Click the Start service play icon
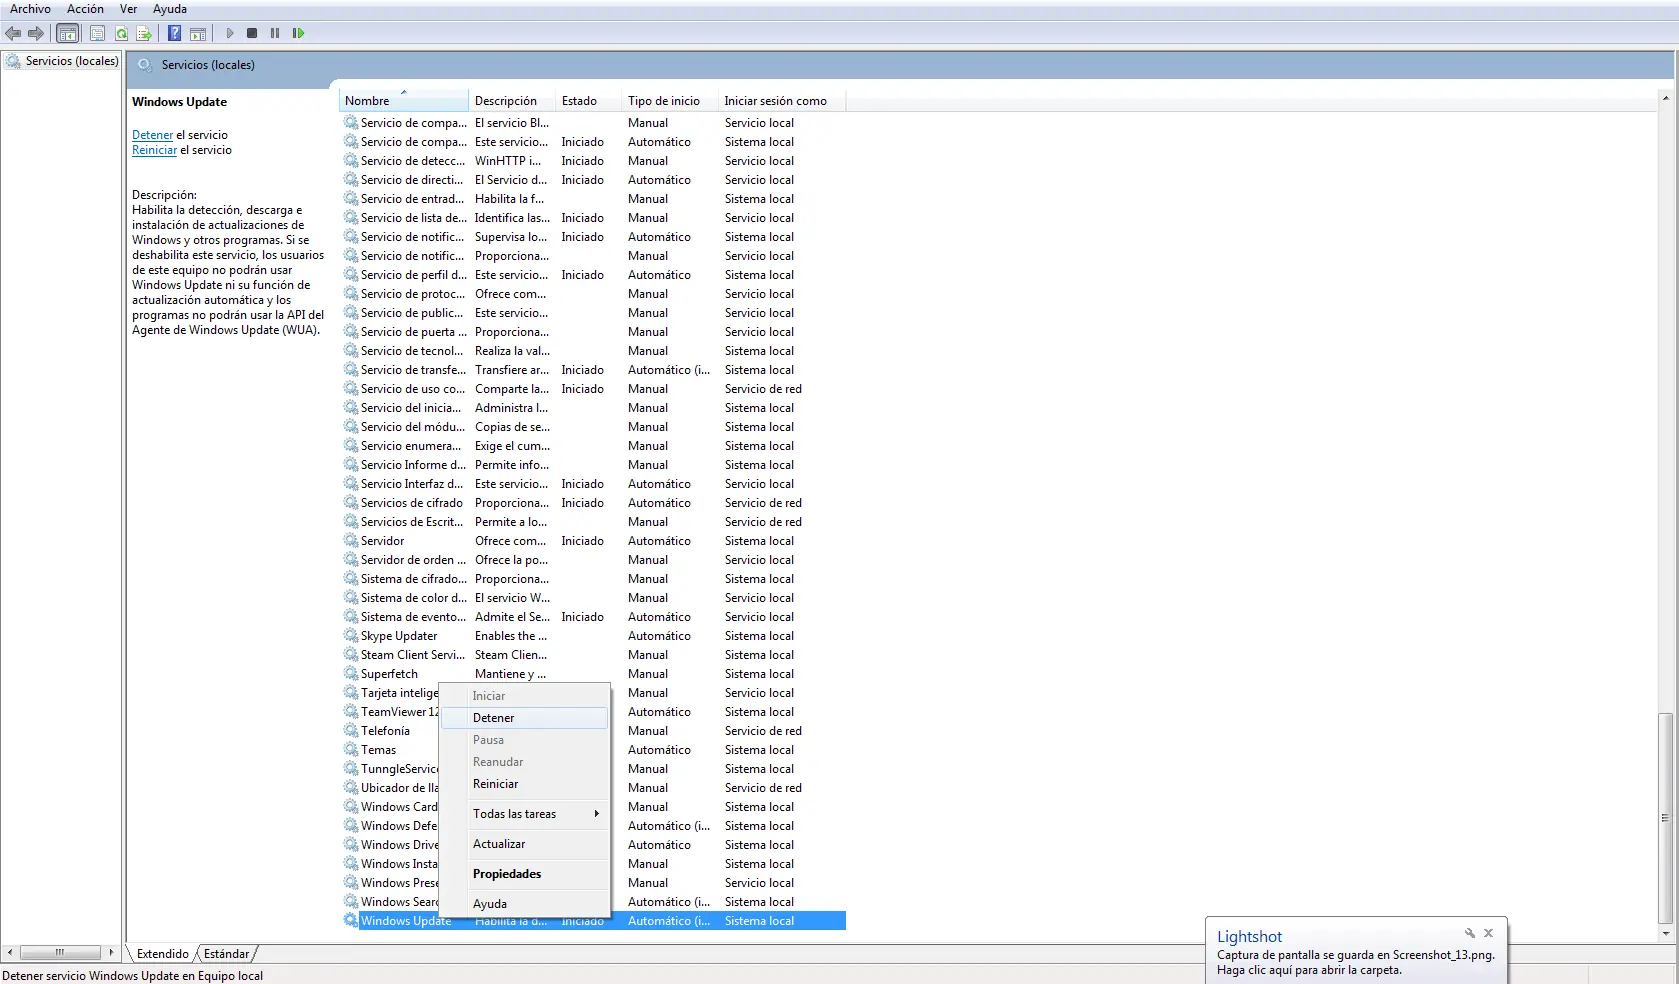This screenshot has height=984, width=1679. click(x=229, y=33)
